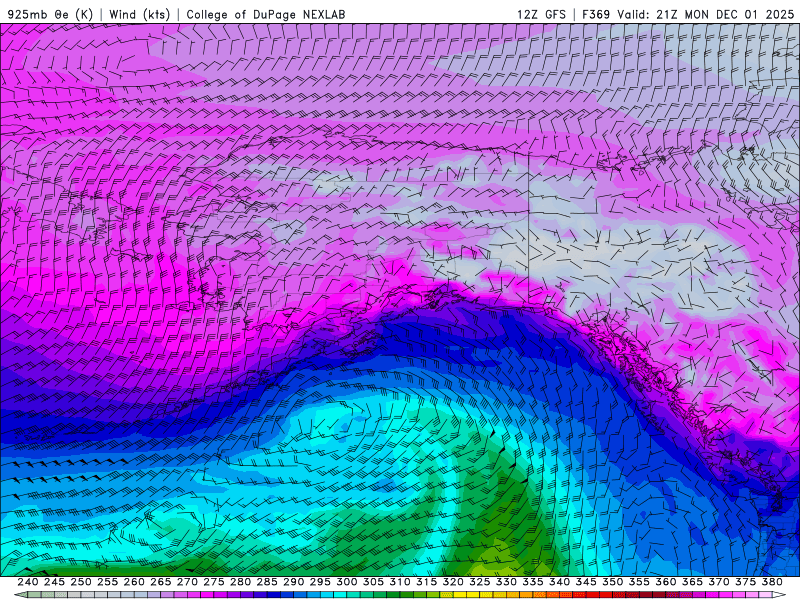Click the 280 value on color scale

click(x=240, y=582)
